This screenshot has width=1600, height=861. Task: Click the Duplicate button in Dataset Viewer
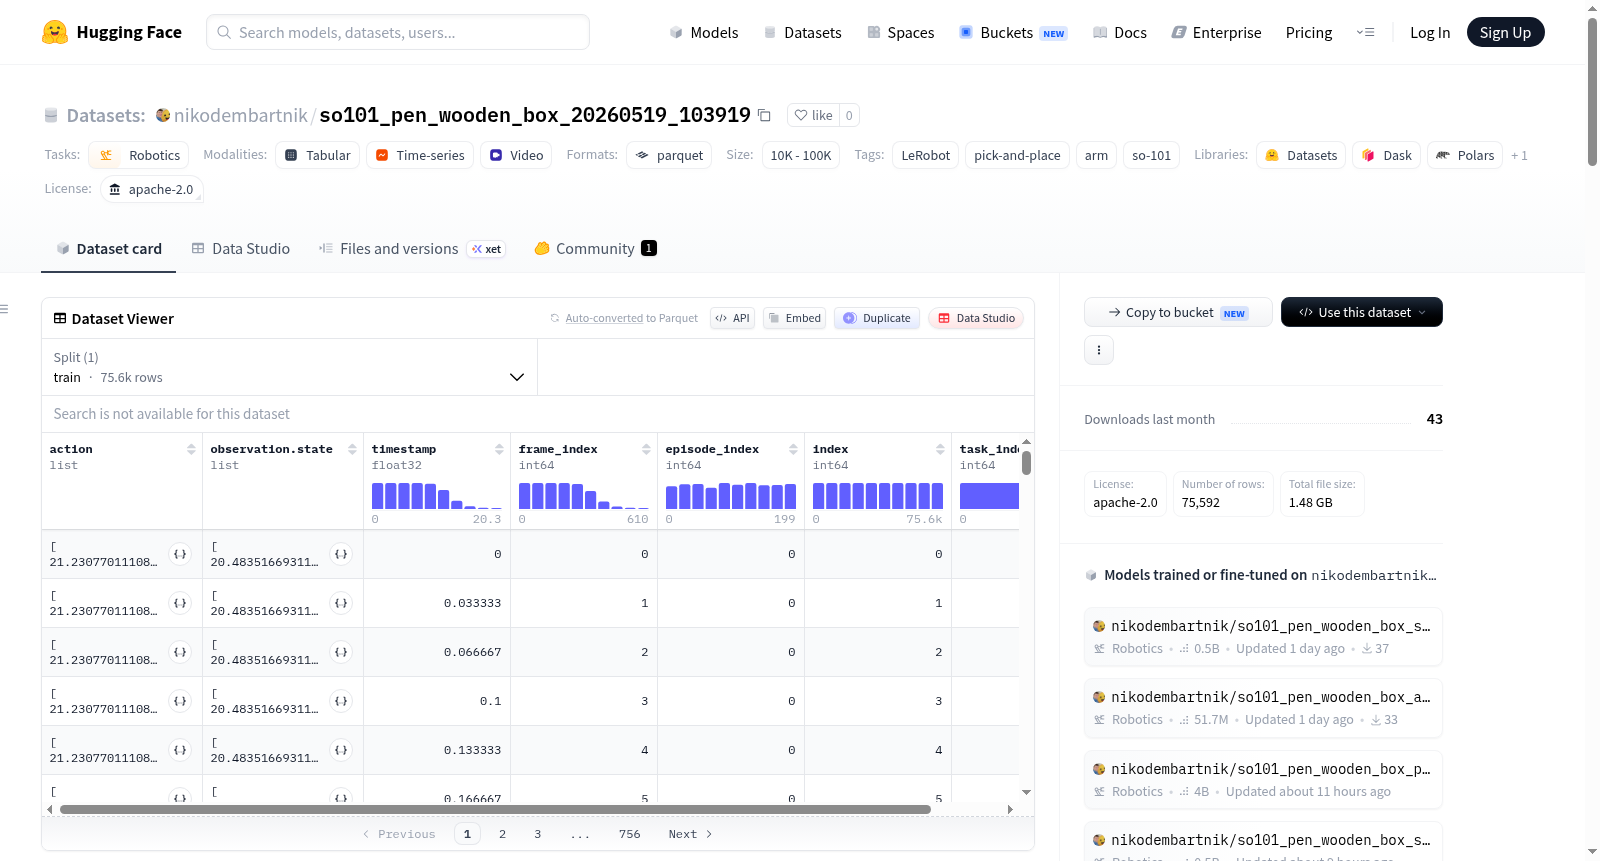tap(877, 318)
